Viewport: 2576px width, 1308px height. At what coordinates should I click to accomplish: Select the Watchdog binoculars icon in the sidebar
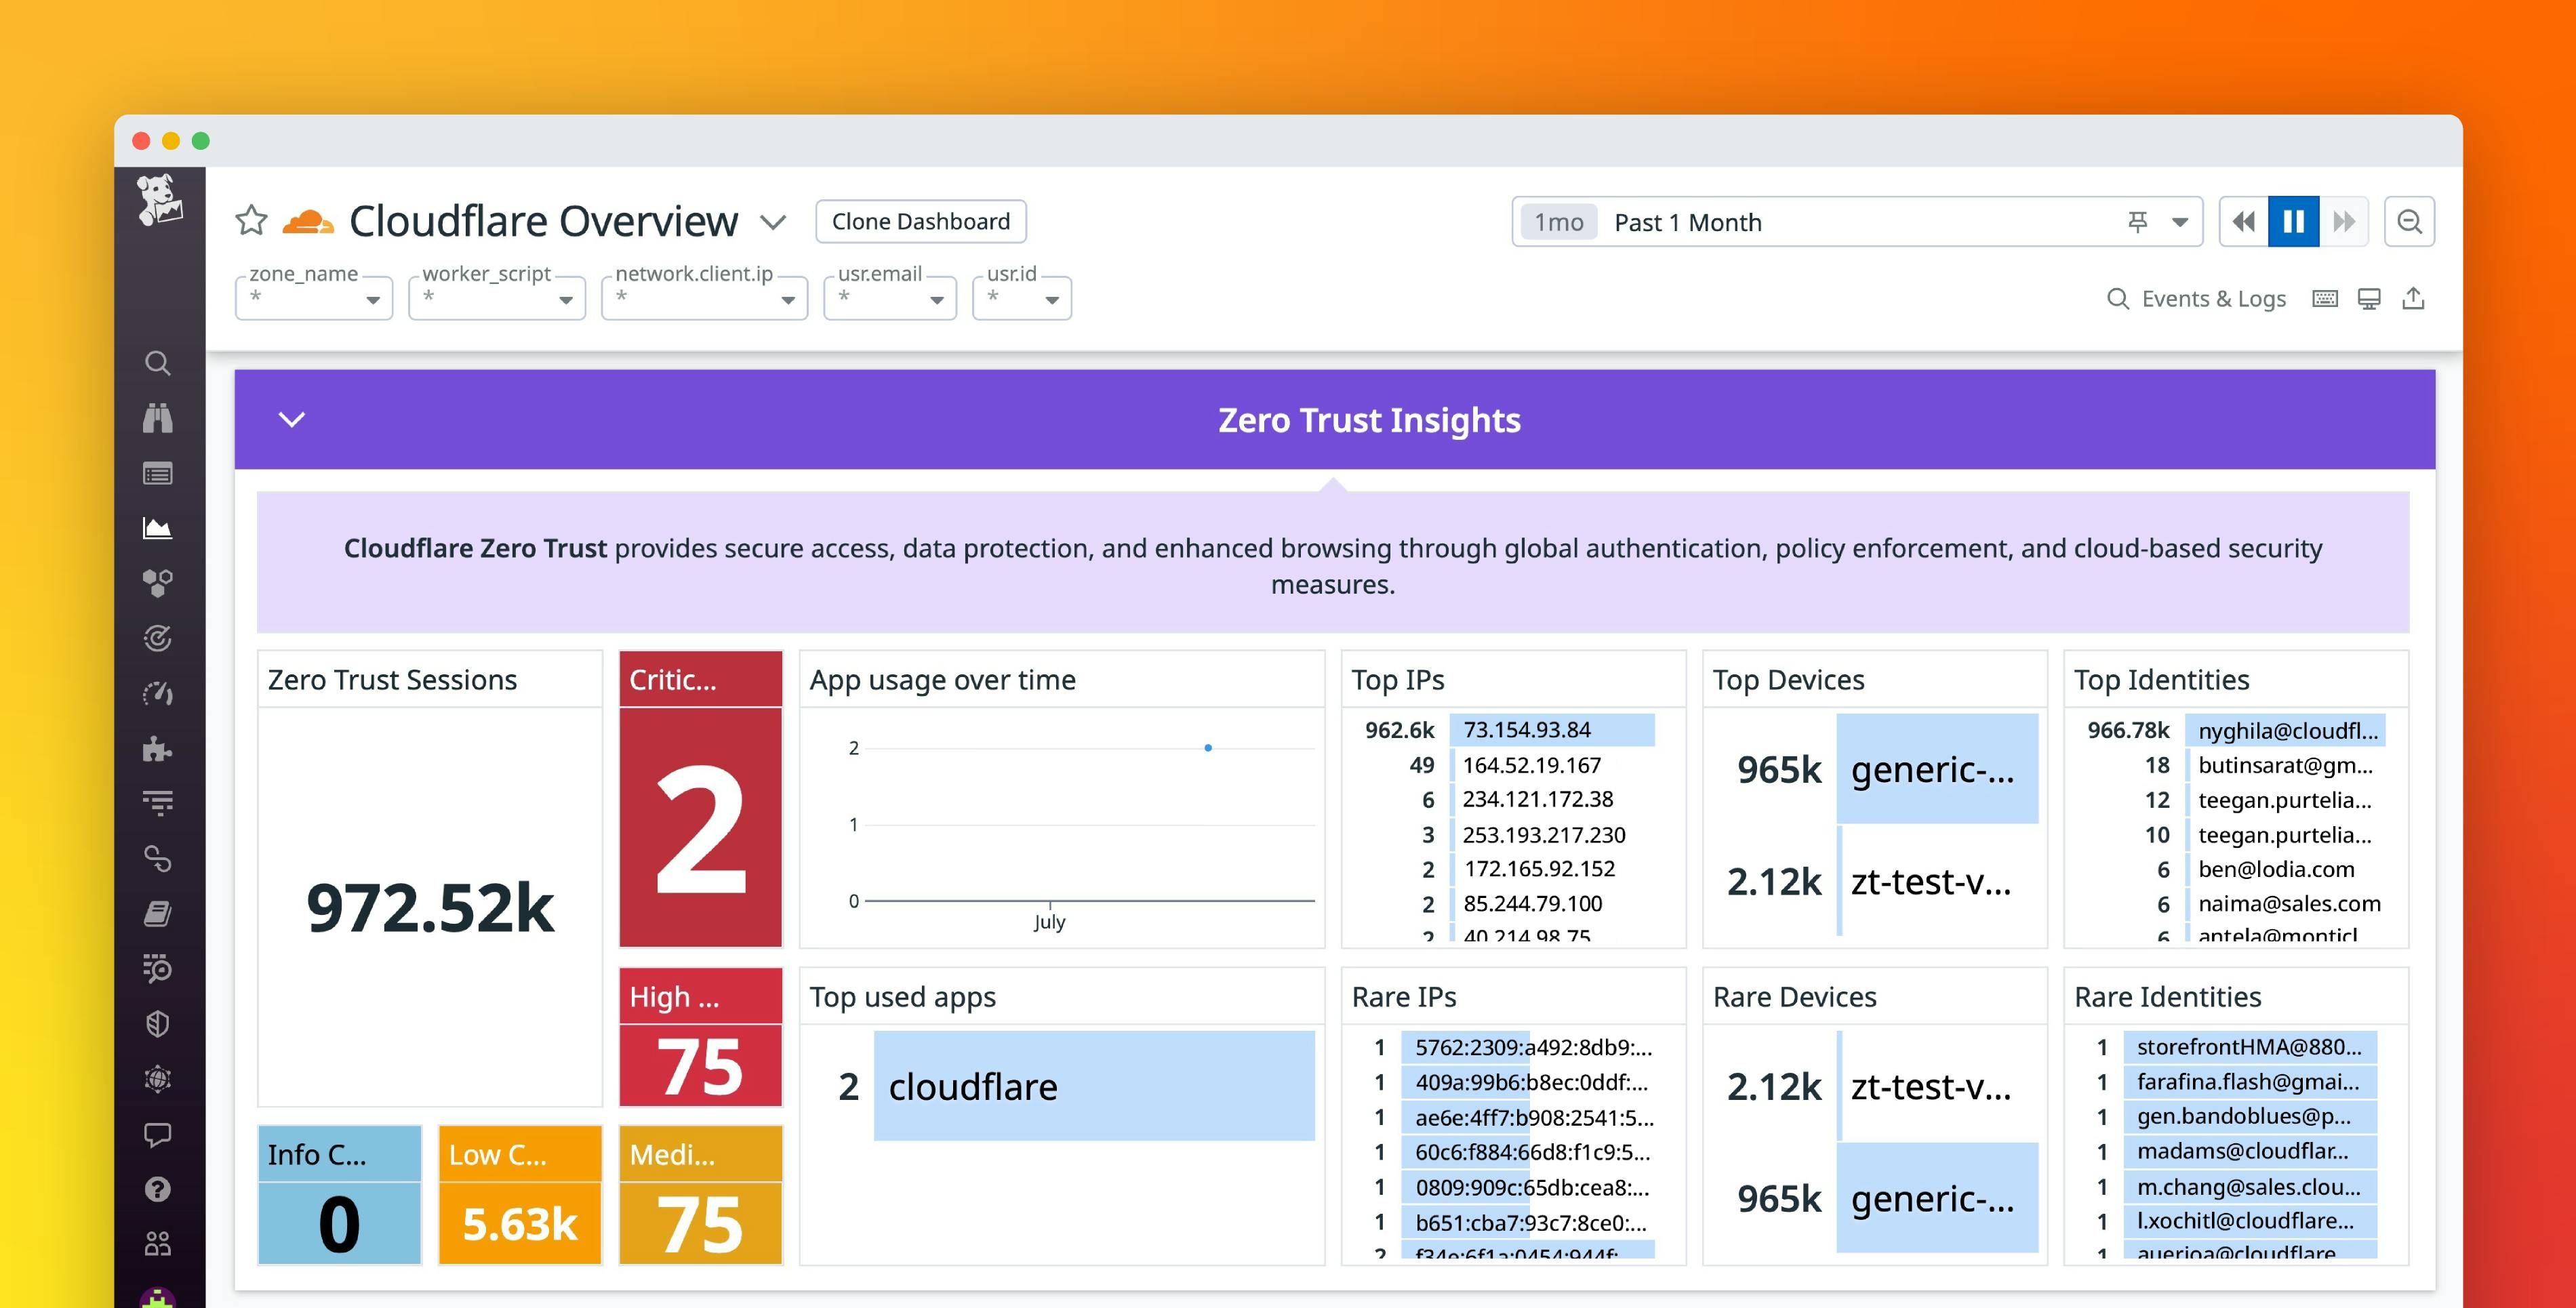[158, 418]
